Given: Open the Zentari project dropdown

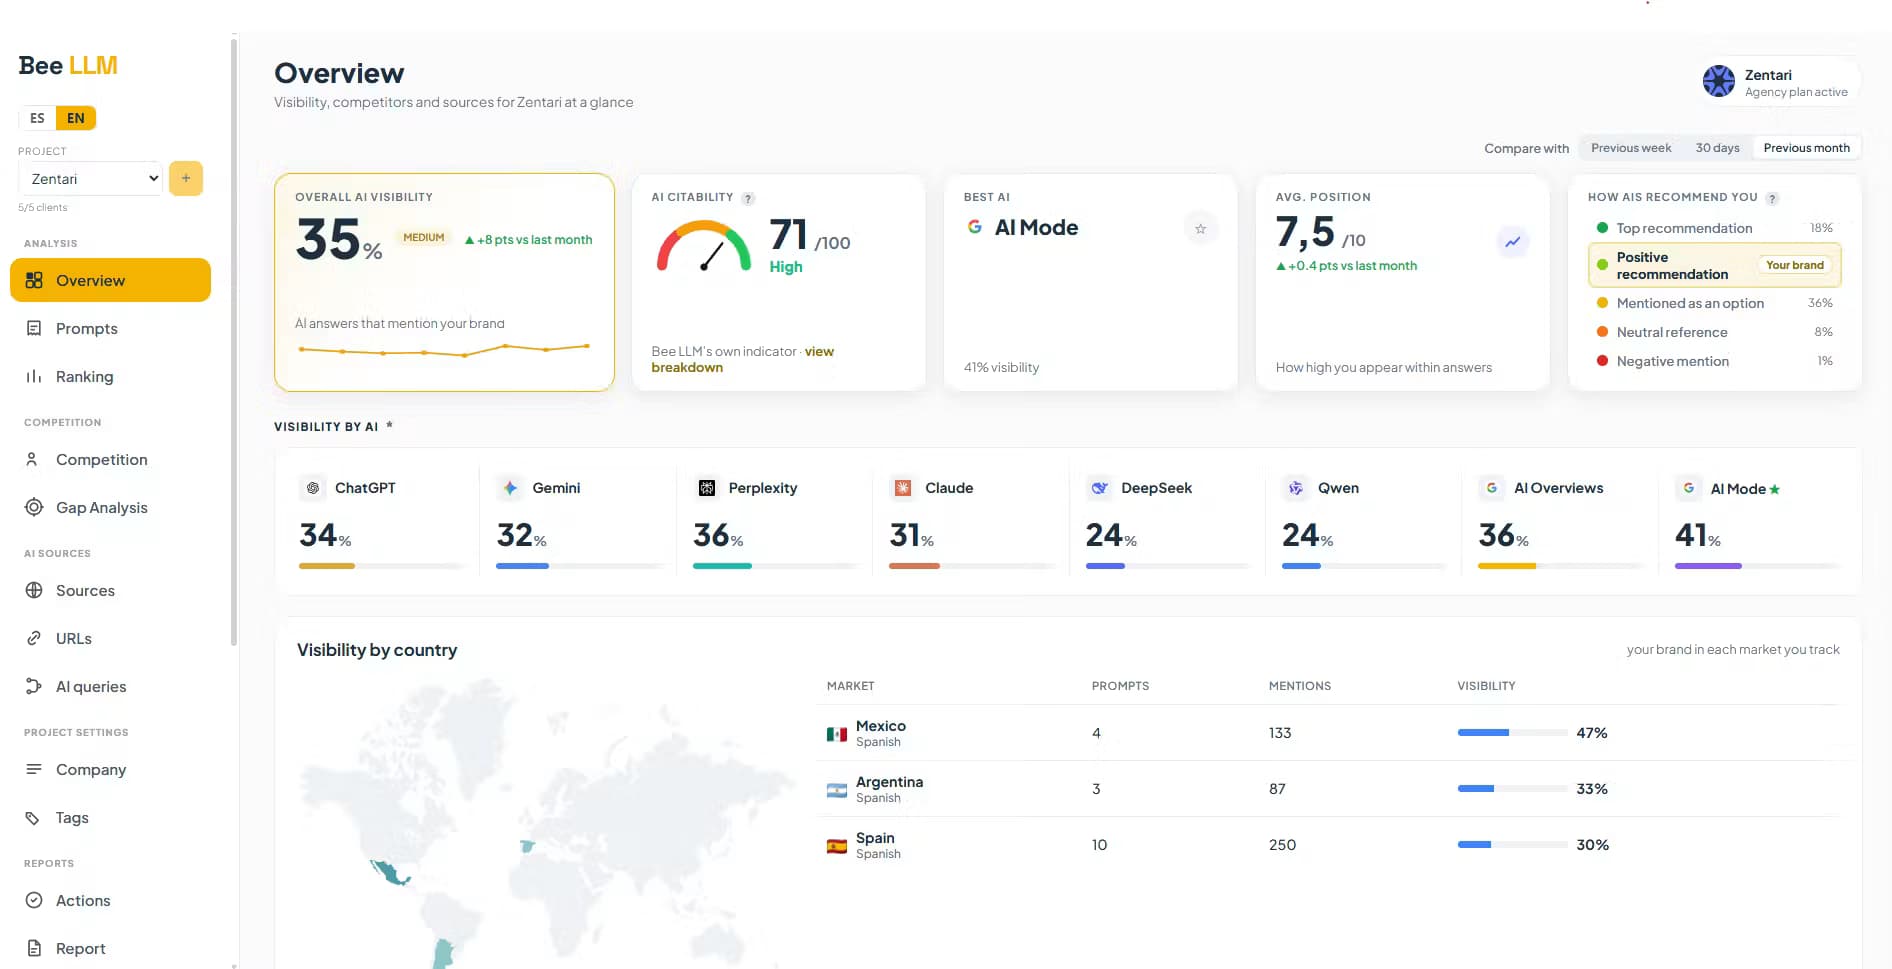Looking at the screenshot, I should (x=90, y=179).
